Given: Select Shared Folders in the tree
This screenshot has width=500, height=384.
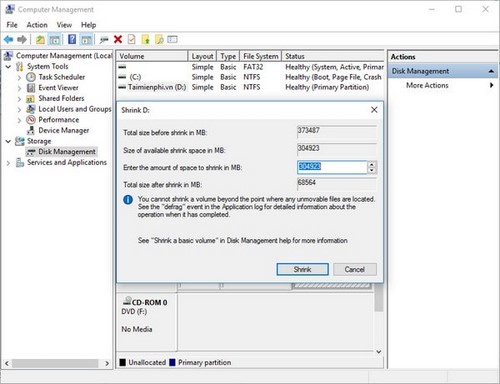Looking at the screenshot, I should click(61, 98).
